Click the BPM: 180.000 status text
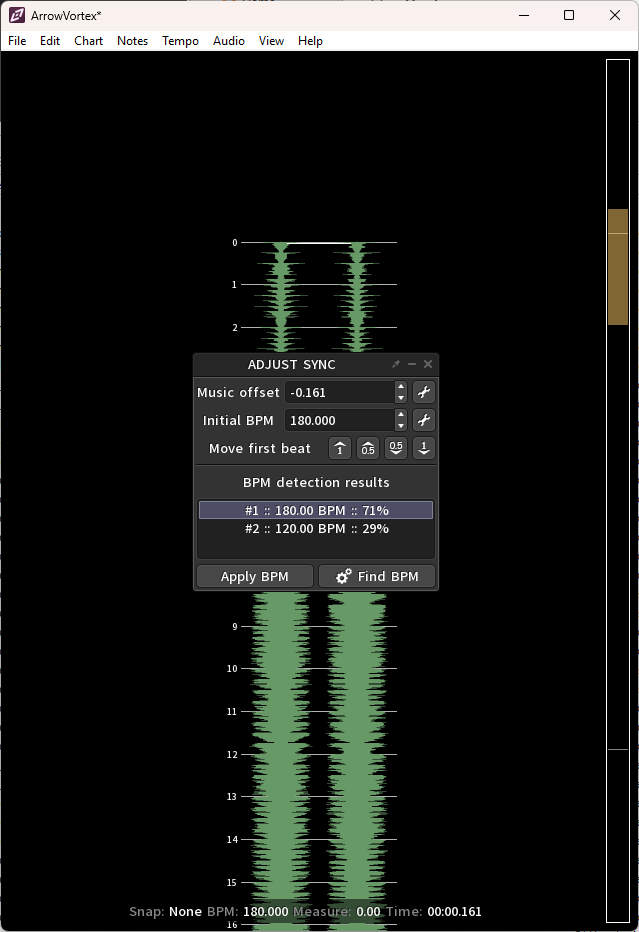Image resolution: width=639 pixels, height=932 pixels. coord(248,911)
